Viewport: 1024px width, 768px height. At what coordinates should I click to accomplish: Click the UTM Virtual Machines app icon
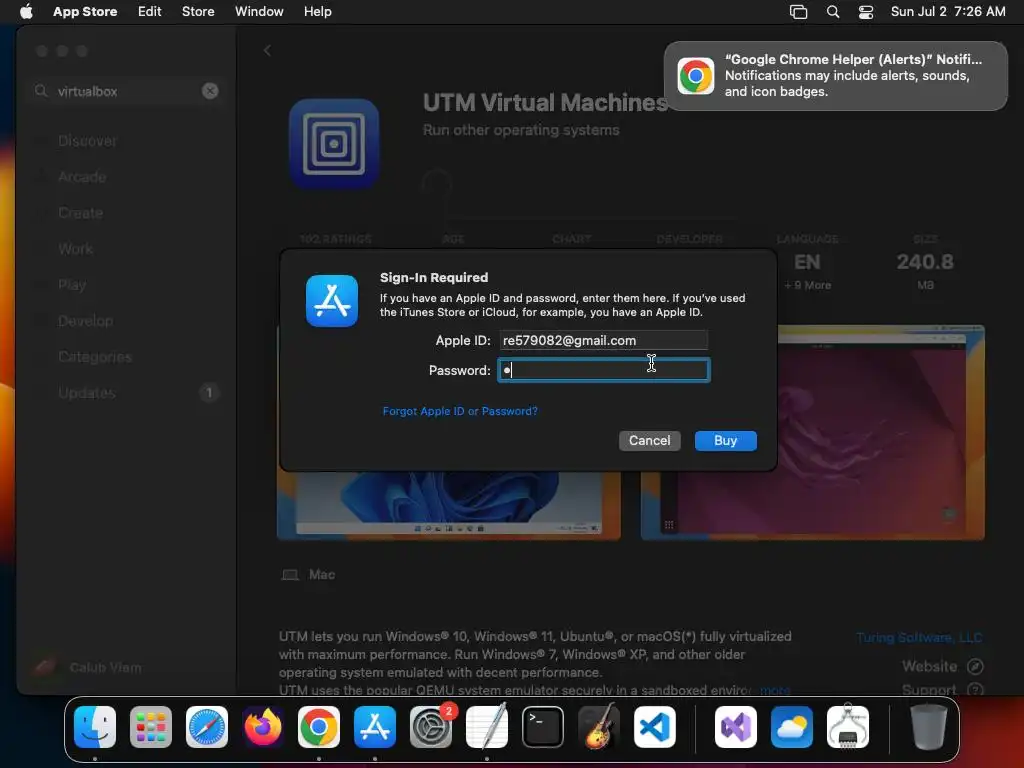pyautogui.click(x=334, y=144)
